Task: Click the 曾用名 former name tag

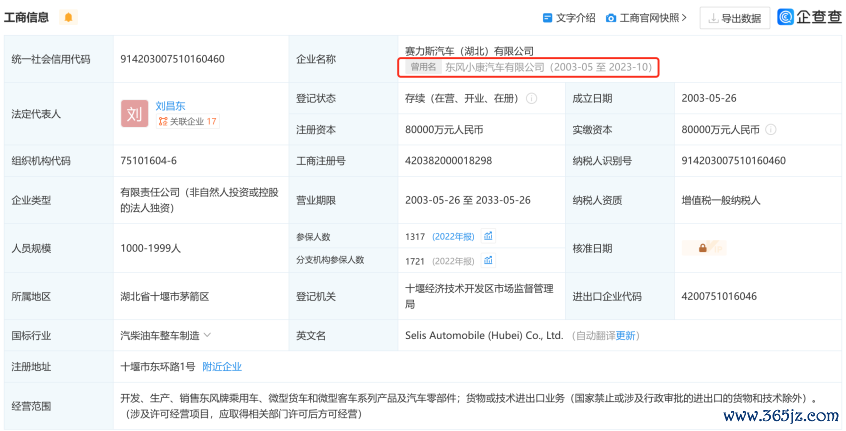Action: coord(423,67)
